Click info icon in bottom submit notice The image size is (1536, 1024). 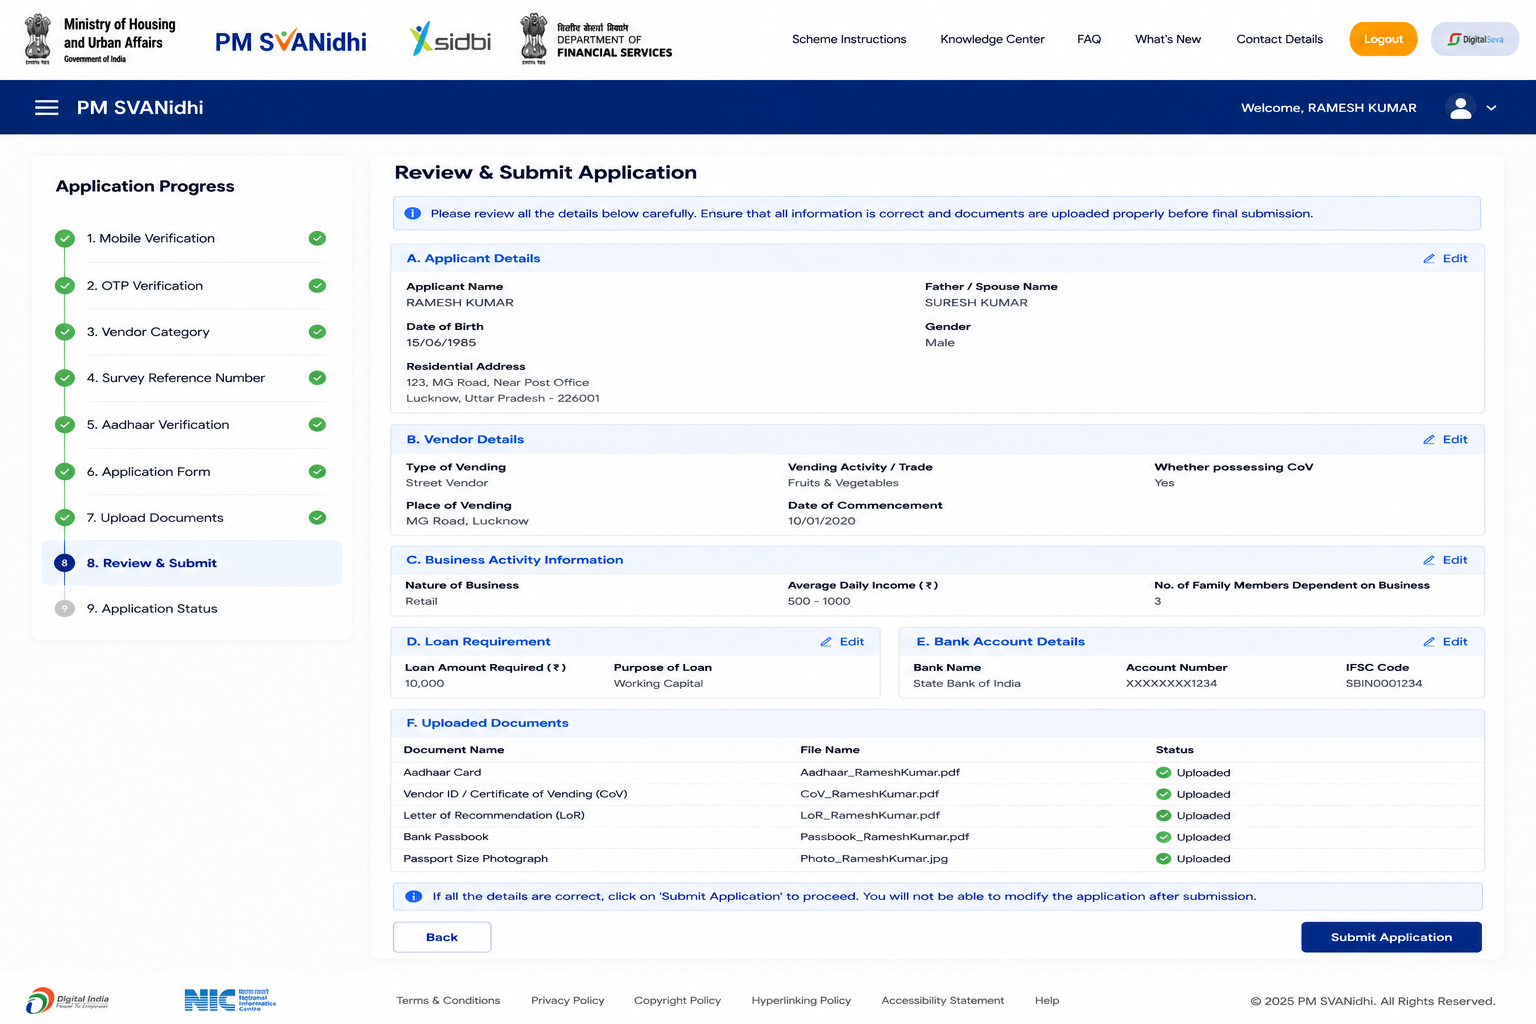413,896
